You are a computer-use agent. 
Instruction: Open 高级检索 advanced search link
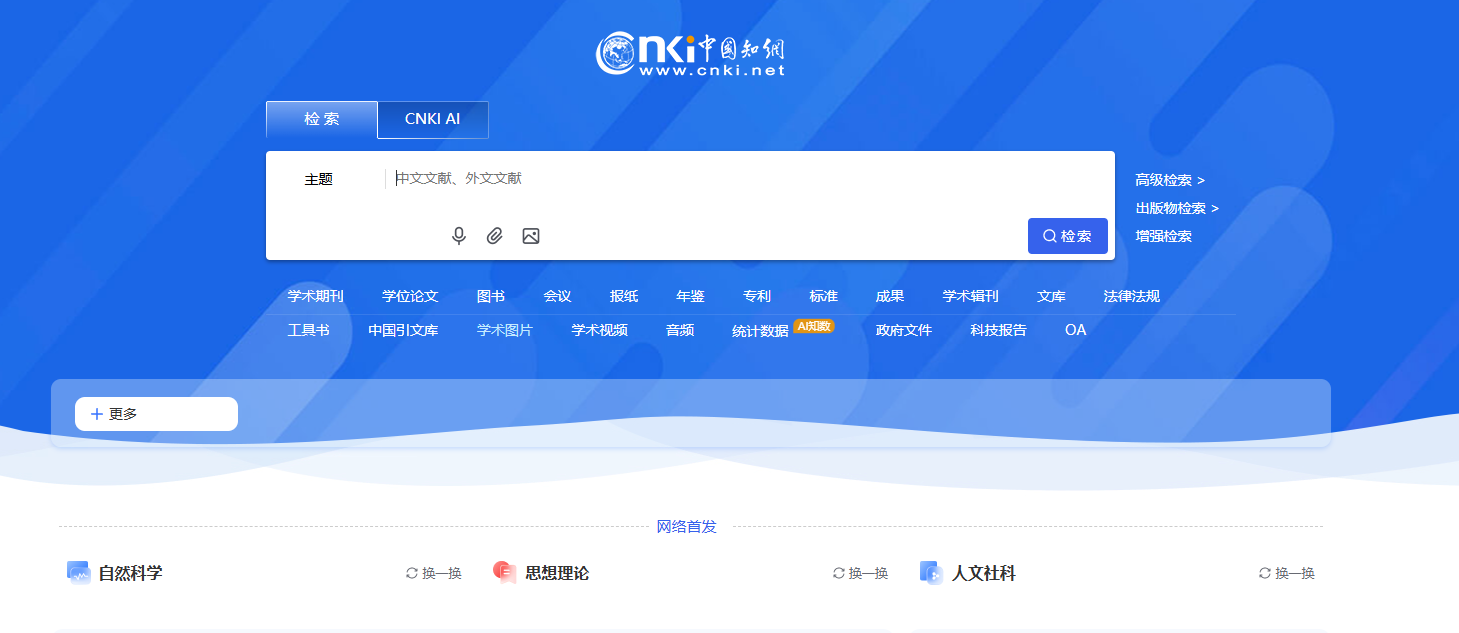(x=1170, y=180)
